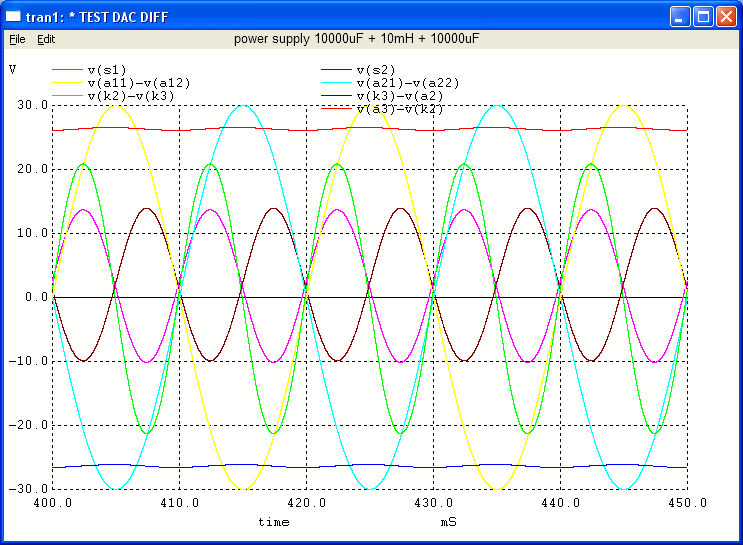Click the tran1 window icon in title bar

pyautogui.click(x=15, y=16)
